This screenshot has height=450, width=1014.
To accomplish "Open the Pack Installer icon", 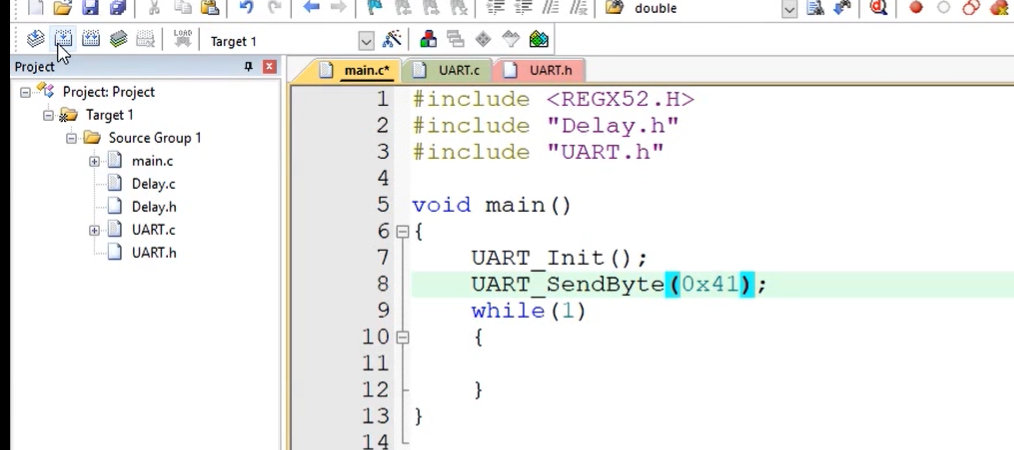I will click(539, 39).
